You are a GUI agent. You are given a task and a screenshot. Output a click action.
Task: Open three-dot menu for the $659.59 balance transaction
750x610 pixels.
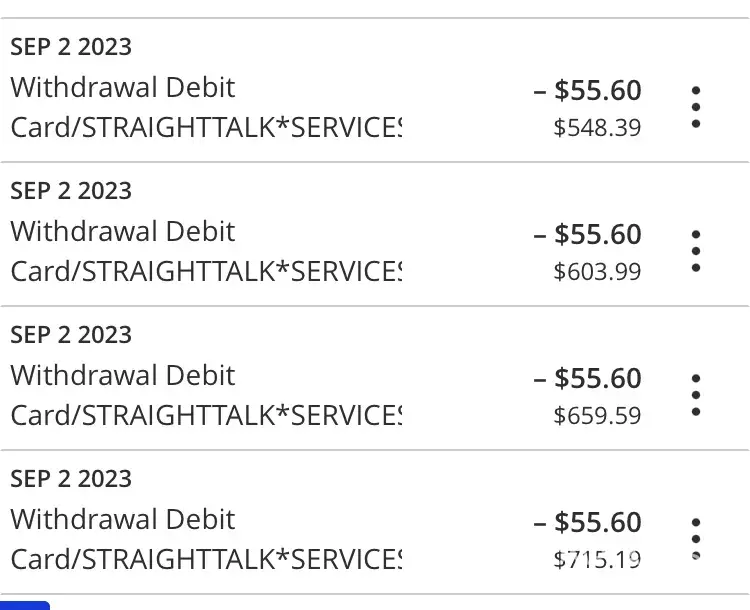click(x=696, y=395)
